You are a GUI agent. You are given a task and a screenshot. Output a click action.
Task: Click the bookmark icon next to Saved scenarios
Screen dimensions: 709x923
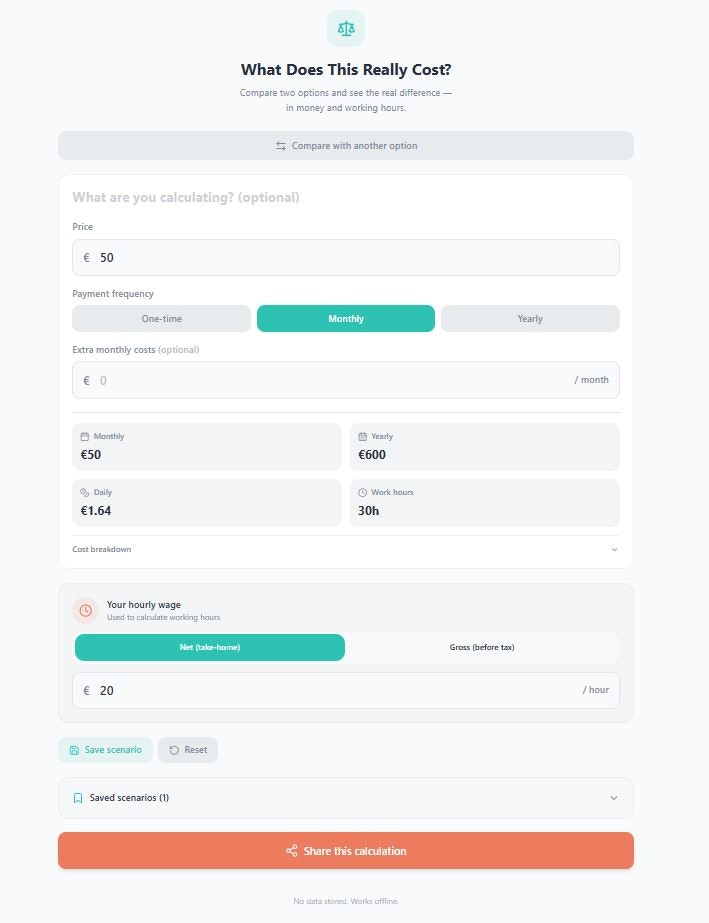point(78,798)
